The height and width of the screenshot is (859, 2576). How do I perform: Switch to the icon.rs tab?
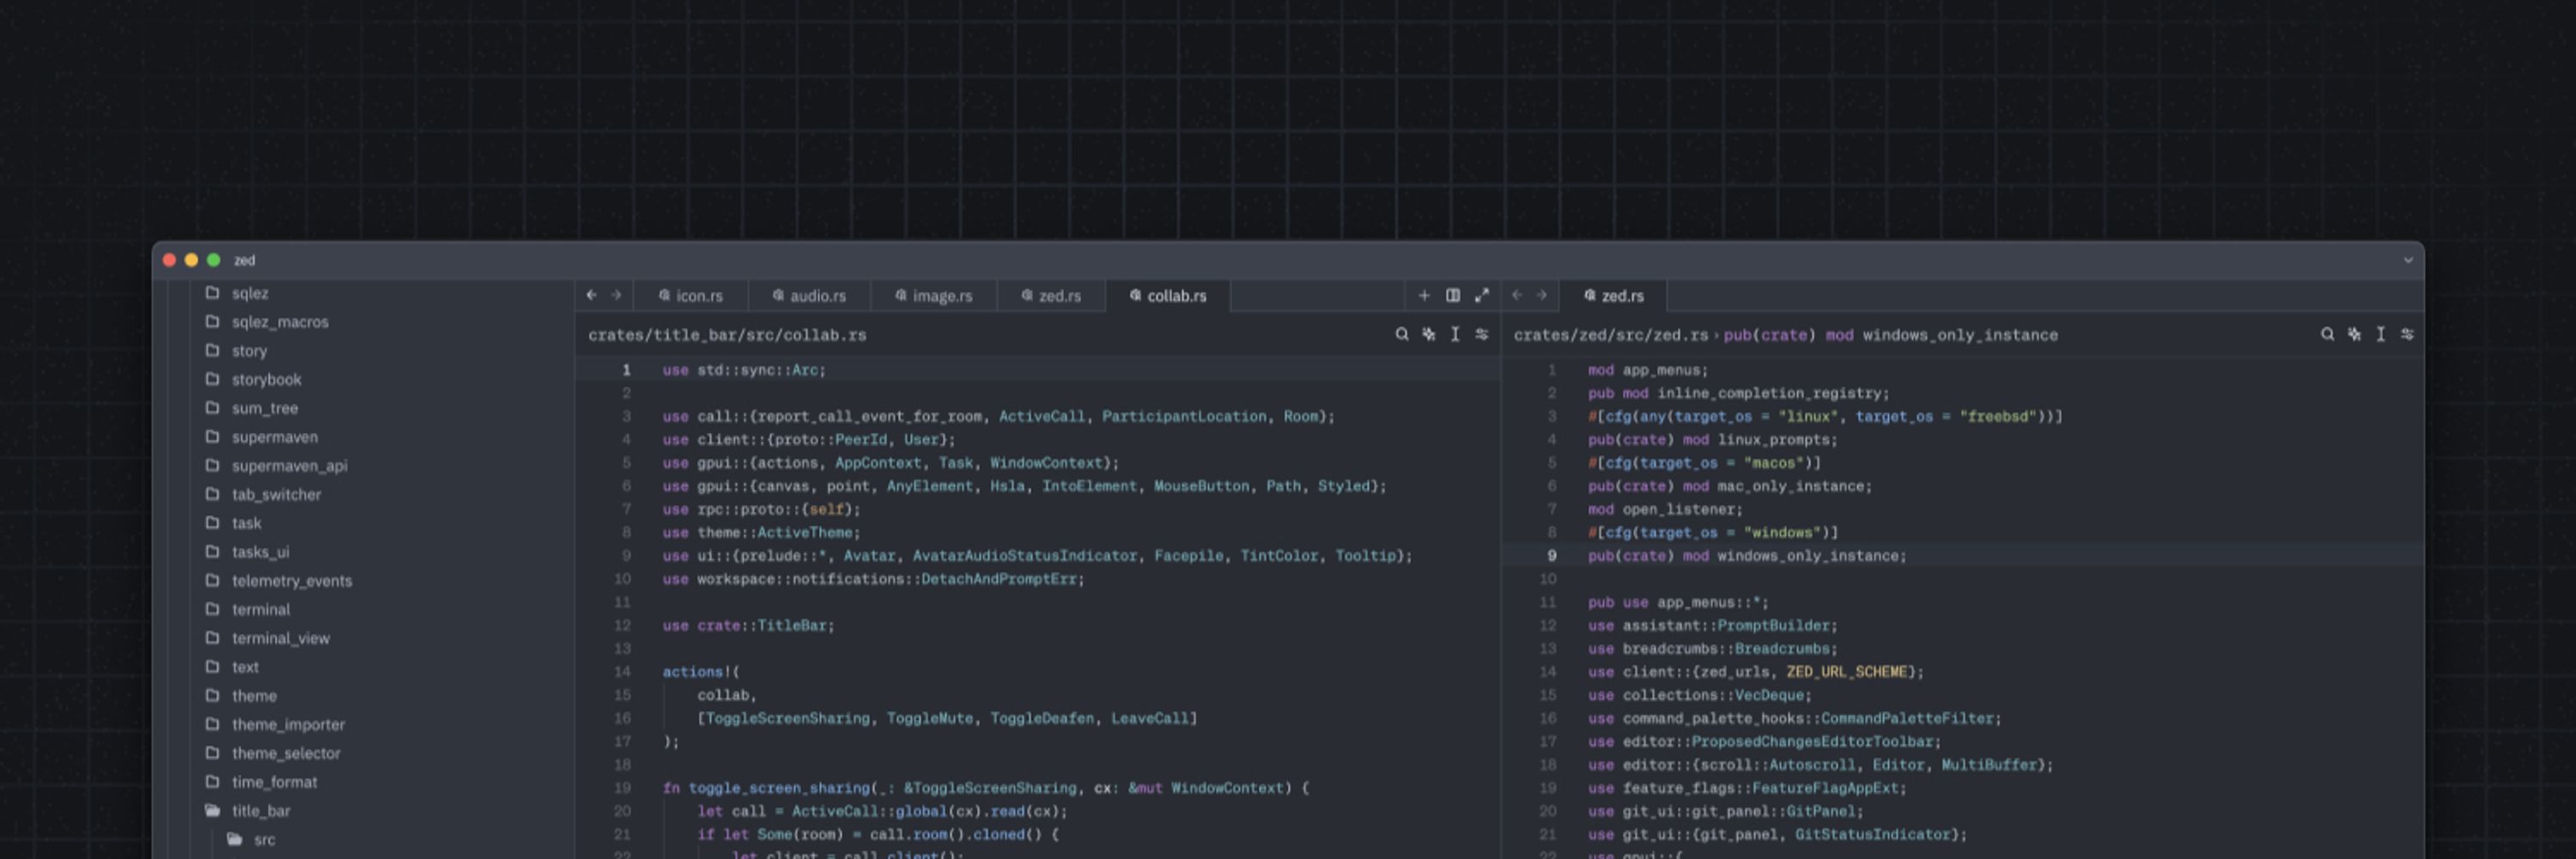pyautogui.click(x=690, y=296)
